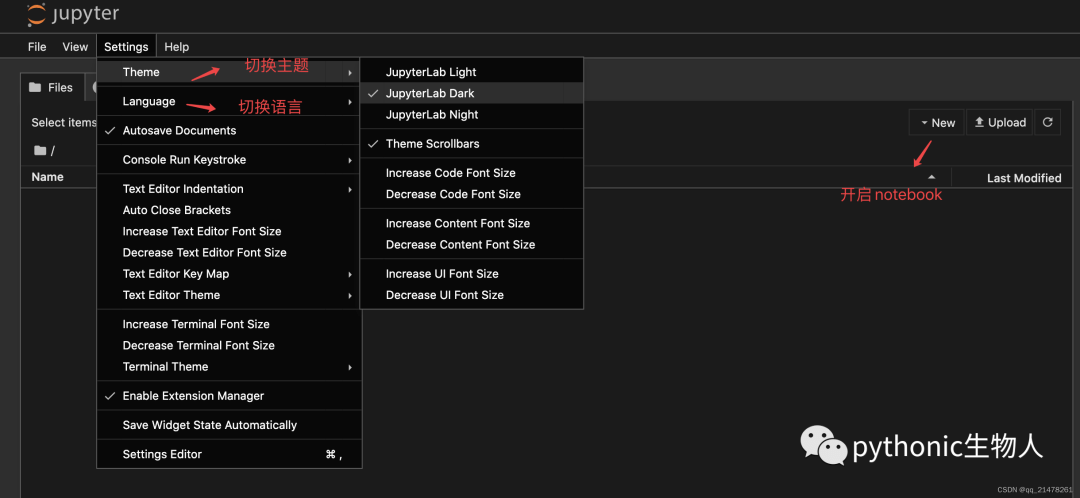Open the New dropdown button
The image size is (1080, 498).
tap(934, 122)
